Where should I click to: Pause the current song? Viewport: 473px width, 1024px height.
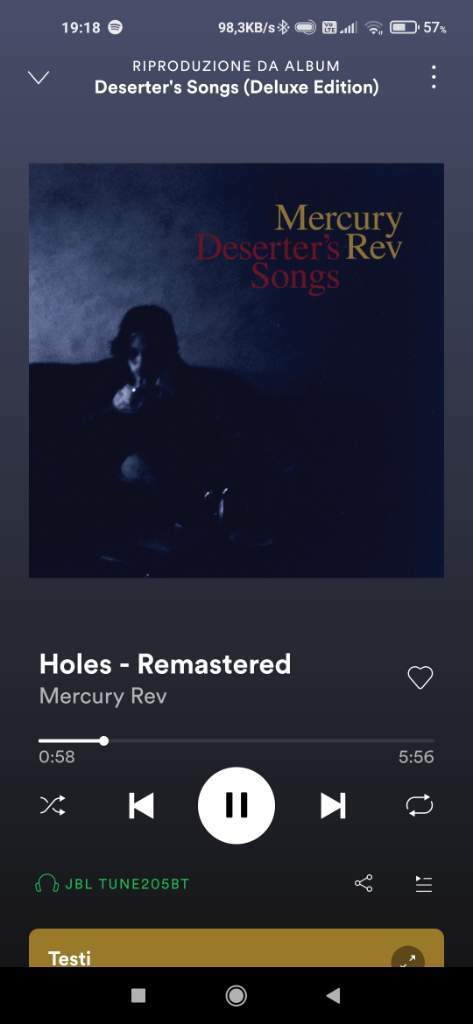click(236, 805)
